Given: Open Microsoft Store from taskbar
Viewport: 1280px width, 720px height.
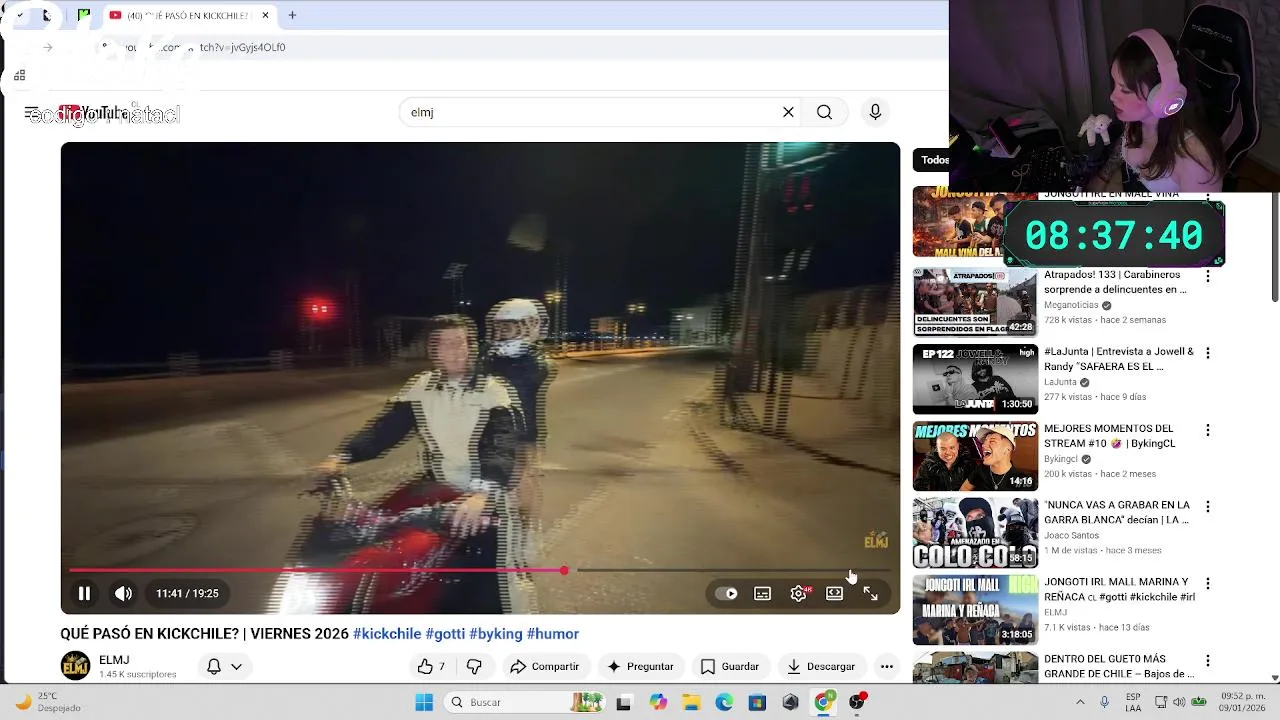Looking at the screenshot, I should point(757,702).
